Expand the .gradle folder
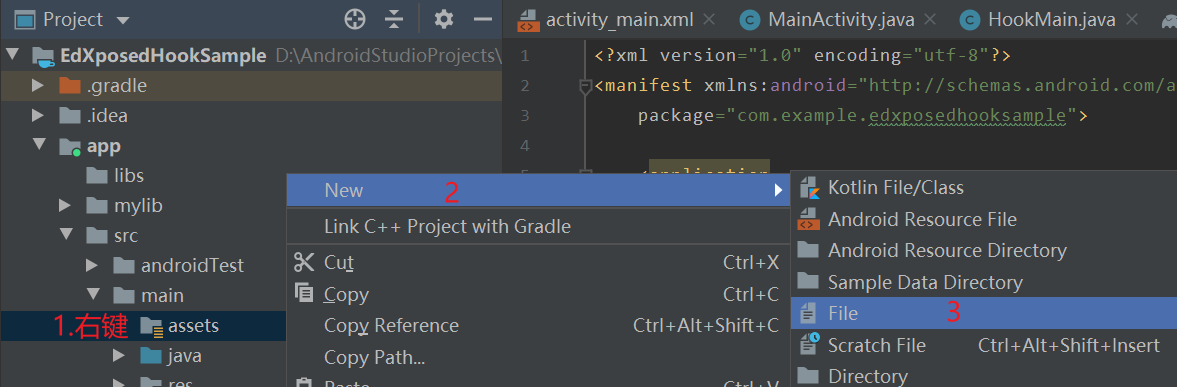Screen dimensions: 1177x387 [x=38, y=86]
